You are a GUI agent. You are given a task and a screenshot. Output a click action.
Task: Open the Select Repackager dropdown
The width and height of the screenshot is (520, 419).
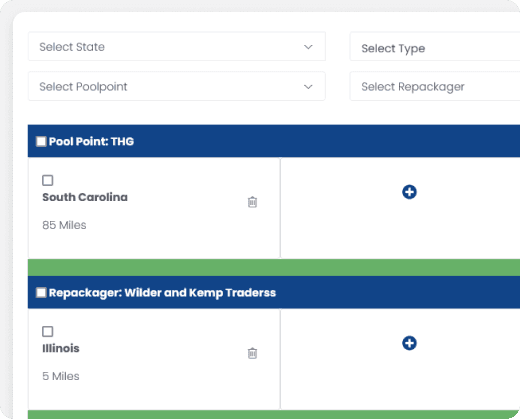click(x=435, y=86)
